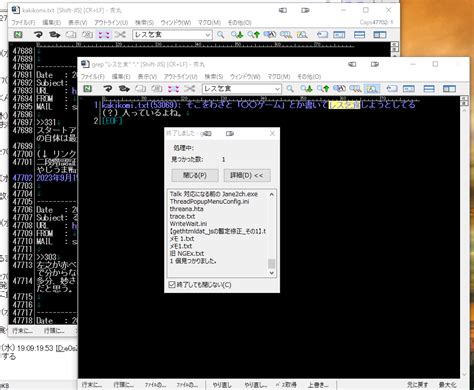Select threana.hta in dialog file list
This screenshot has width=474, height=390.
pos(186,209)
